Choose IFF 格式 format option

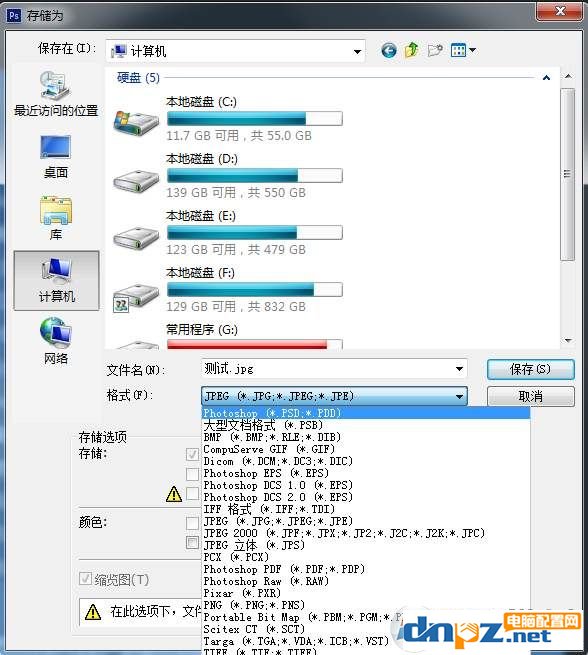tap(366, 509)
